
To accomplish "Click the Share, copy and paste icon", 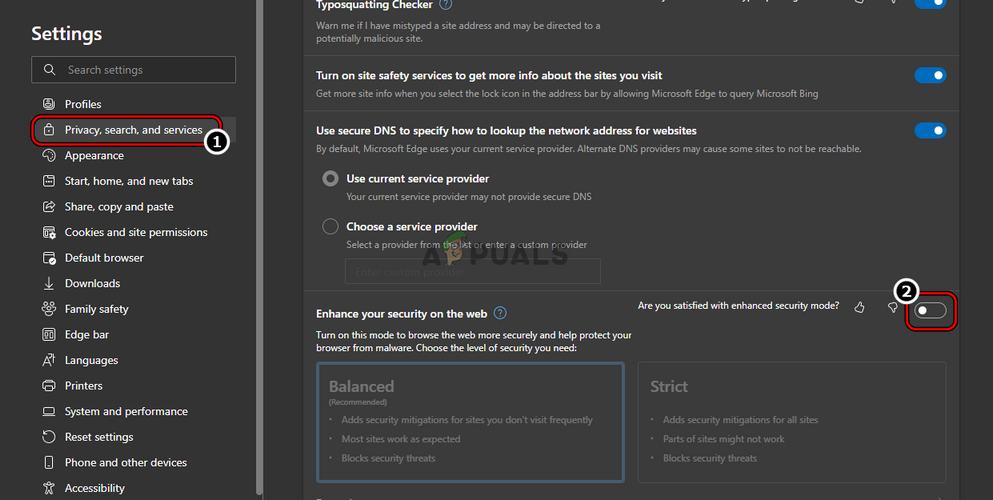I will [x=49, y=206].
